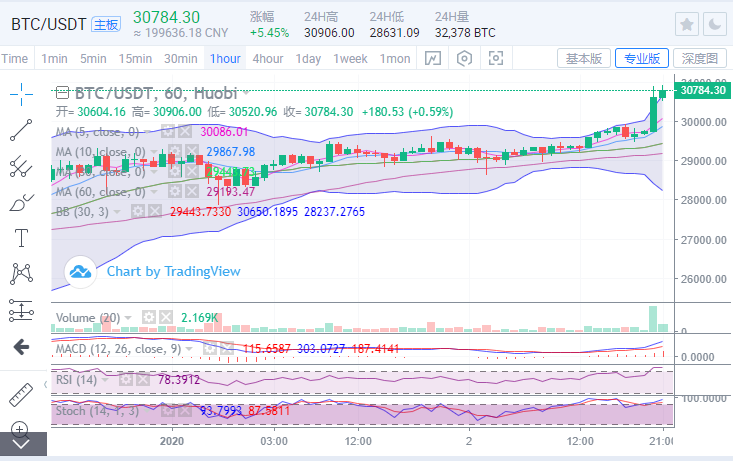The height and width of the screenshot is (461, 733).
Task: Collapse chart legend via box icon
Action: pyautogui.click(x=62, y=93)
